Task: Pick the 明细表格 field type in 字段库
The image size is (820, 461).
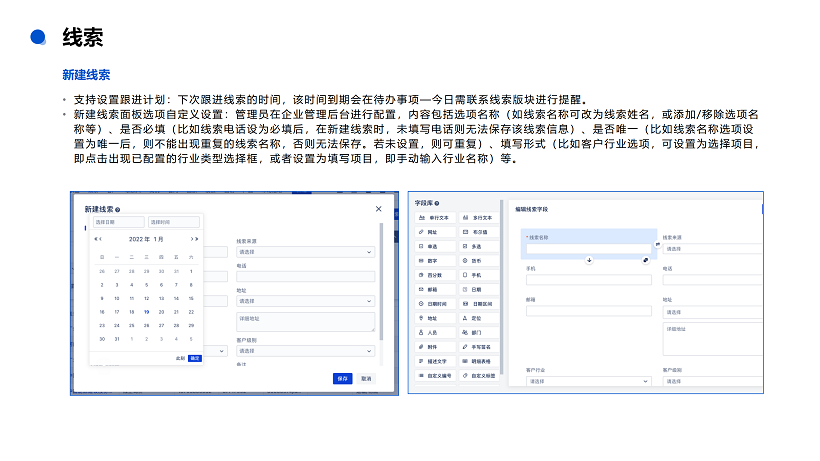Action: tap(479, 361)
